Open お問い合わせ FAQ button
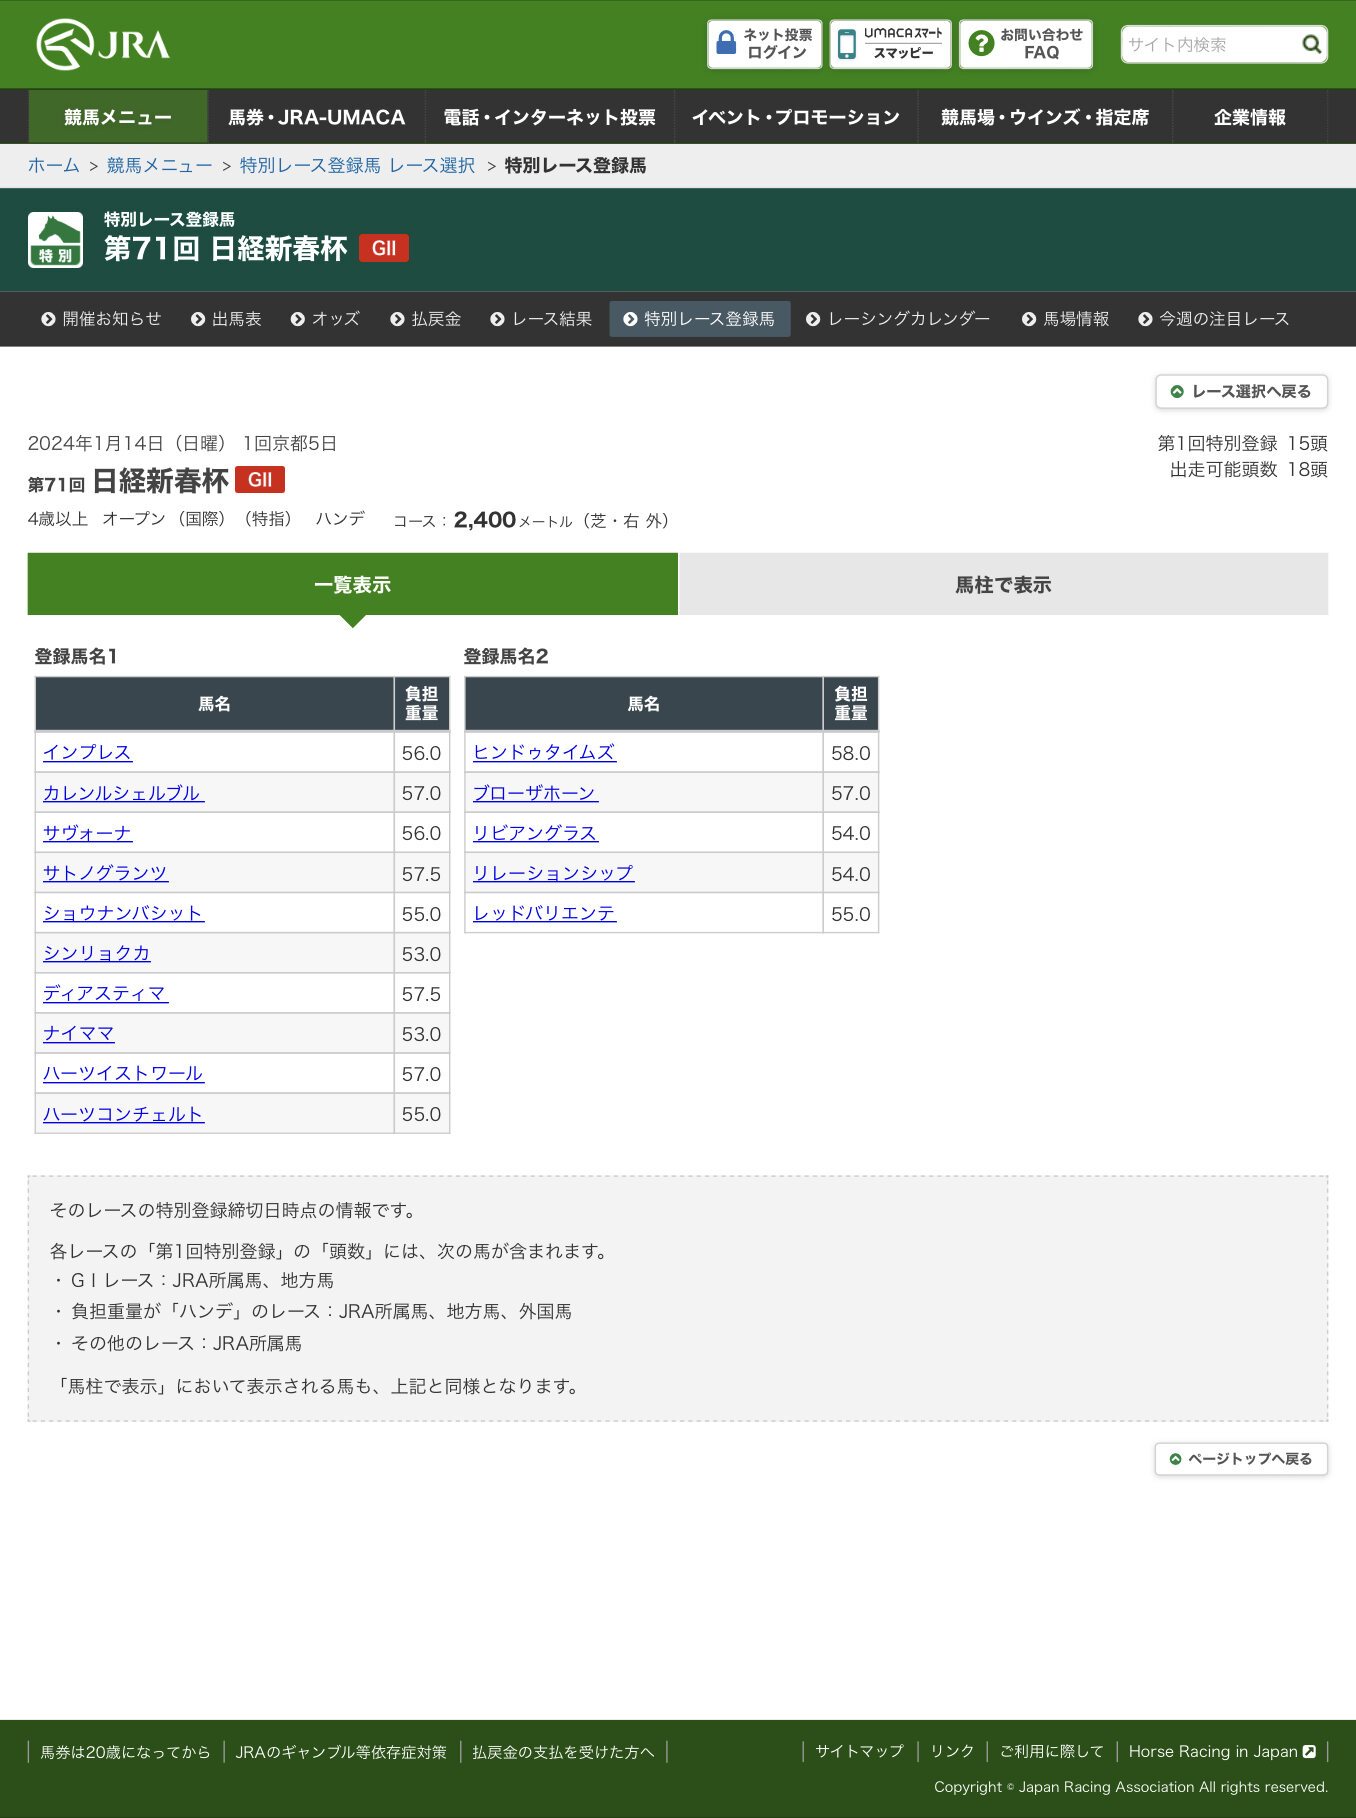 click(1026, 44)
